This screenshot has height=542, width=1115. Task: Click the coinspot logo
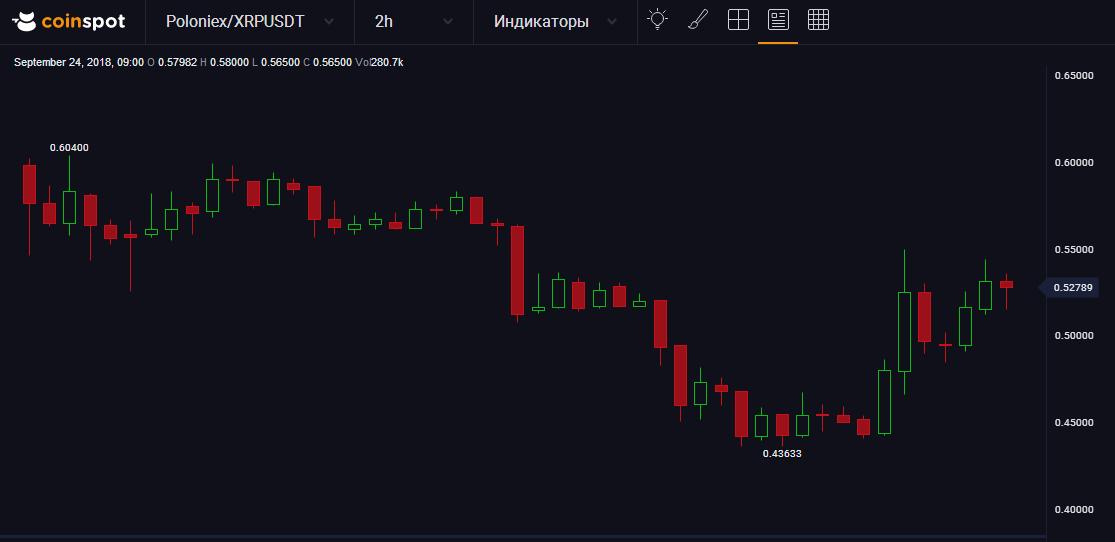pos(68,21)
